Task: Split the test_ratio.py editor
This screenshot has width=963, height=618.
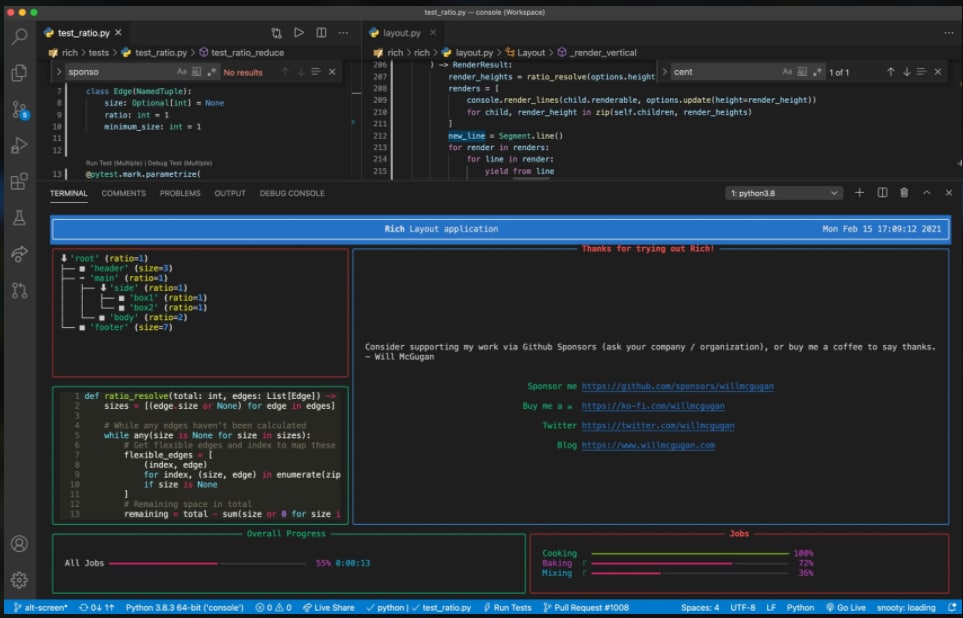Action: [321, 33]
